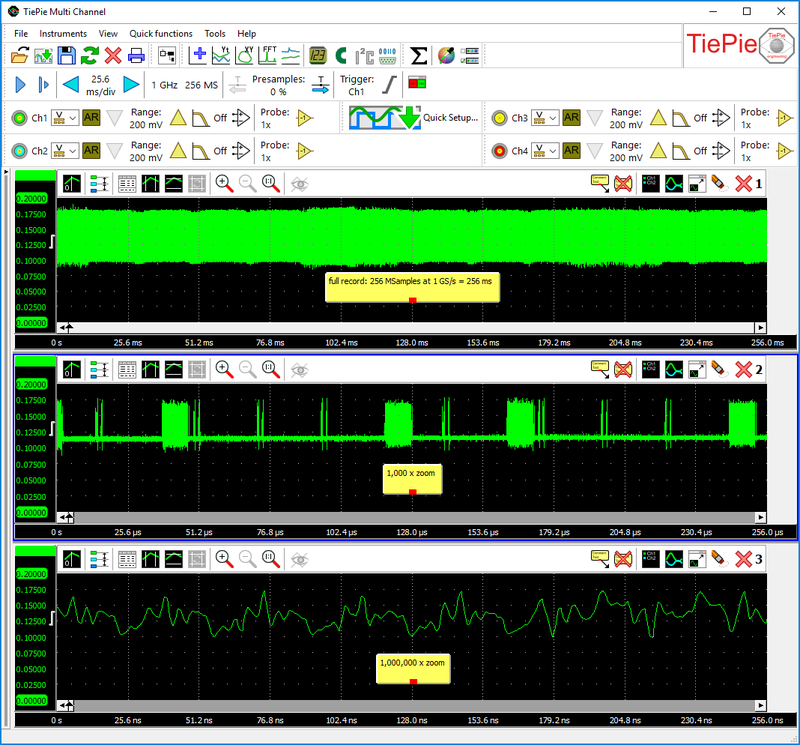Enable the Off toggle for Ch3
Screen dimensions: 800x745
click(x=701, y=117)
